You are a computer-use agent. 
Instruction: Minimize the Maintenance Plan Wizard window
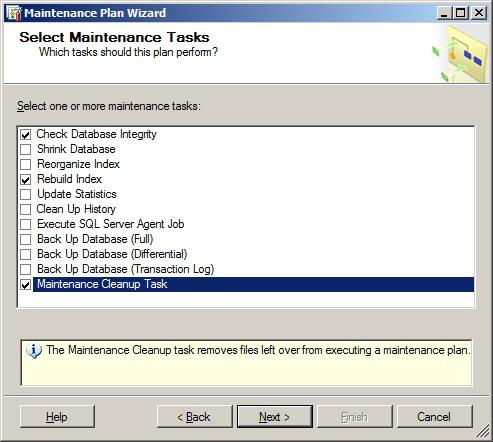(444, 13)
